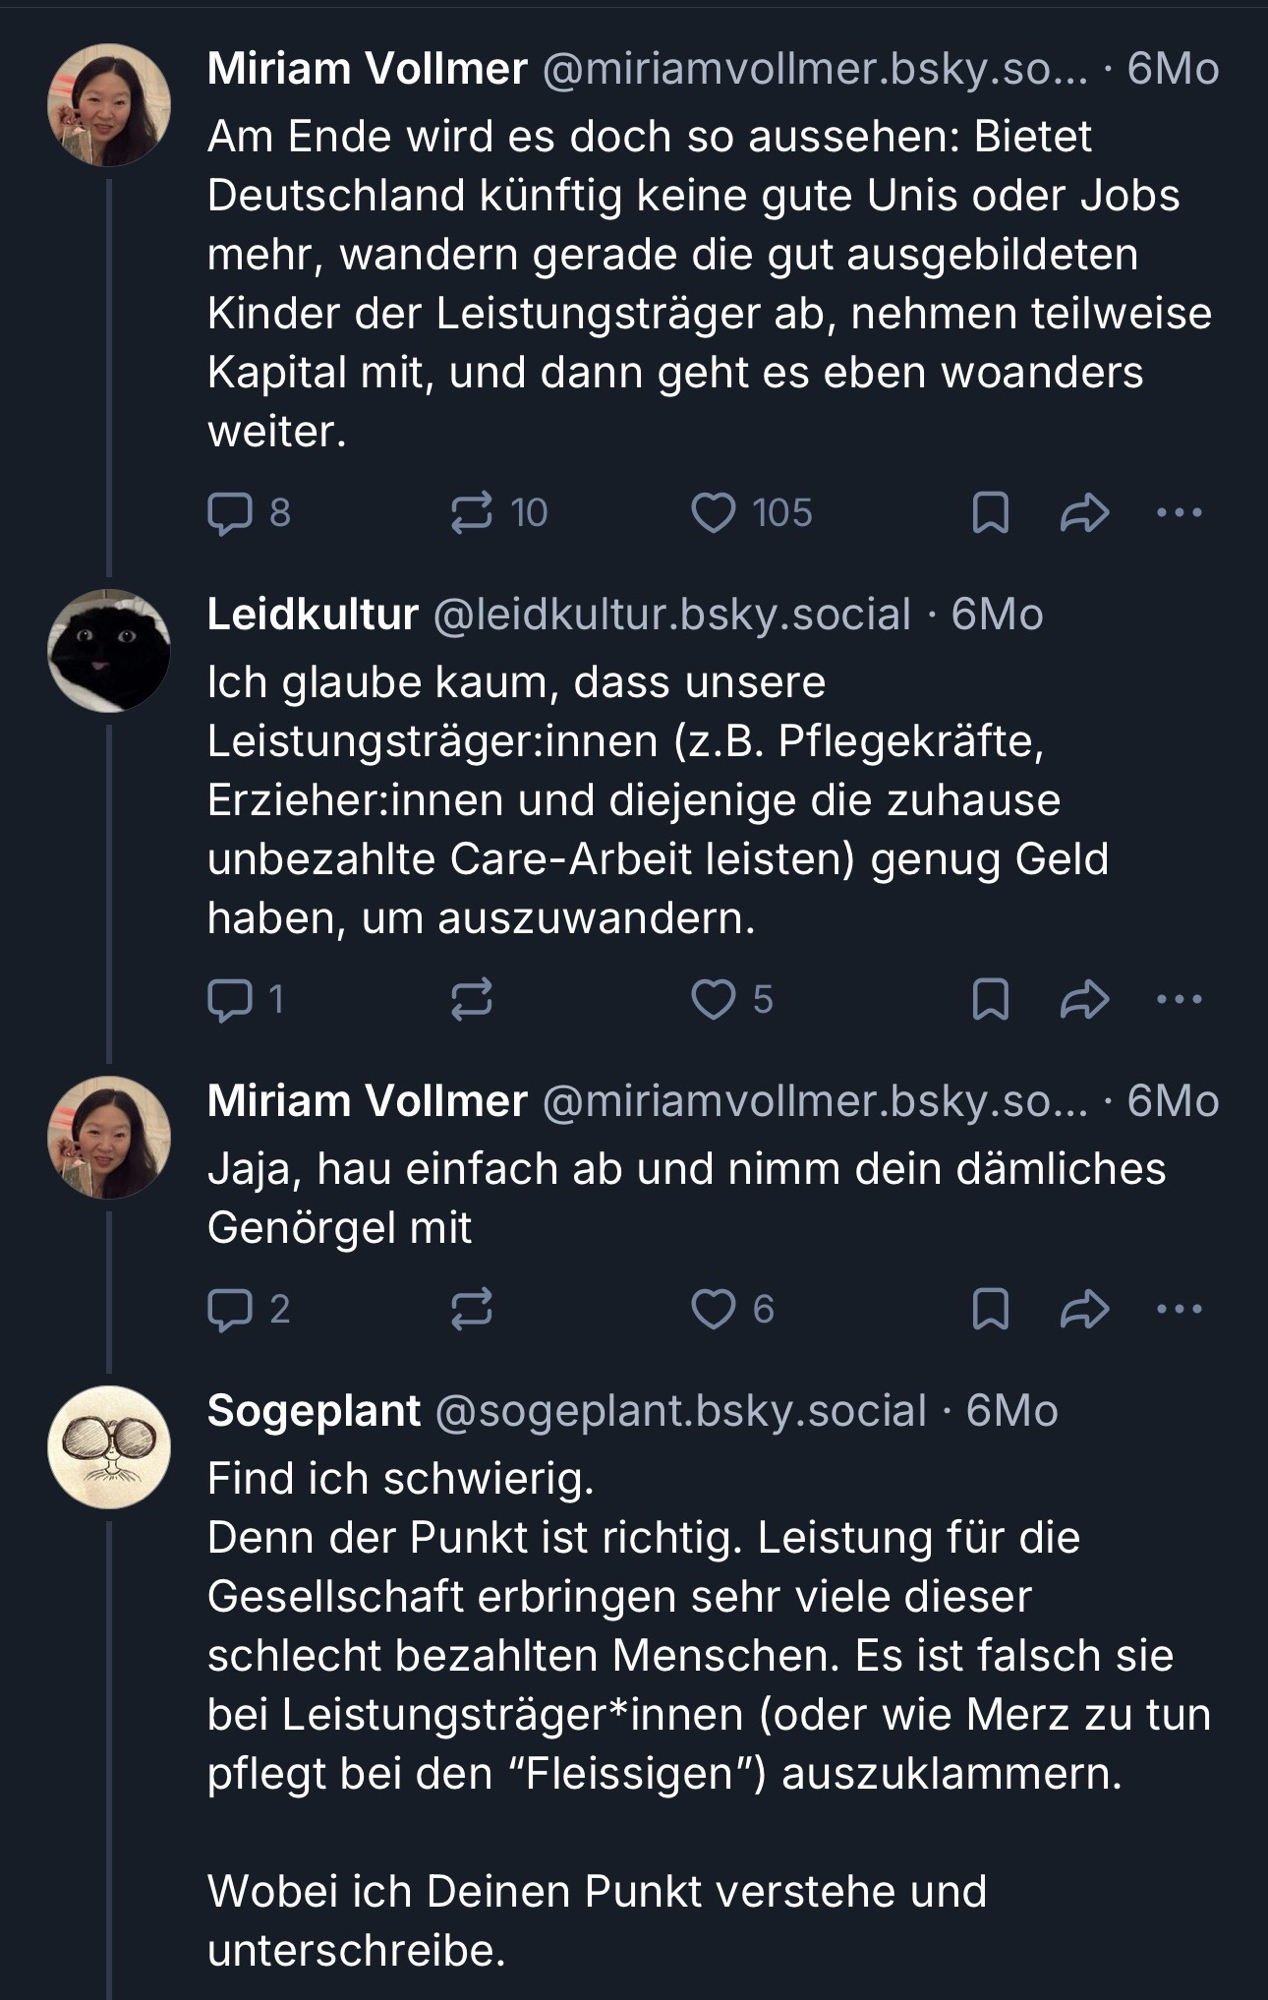This screenshot has height=2000, width=1268.
Task: Repost the 'Jaja, hau einfach ab' post
Action: click(x=471, y=1309)
